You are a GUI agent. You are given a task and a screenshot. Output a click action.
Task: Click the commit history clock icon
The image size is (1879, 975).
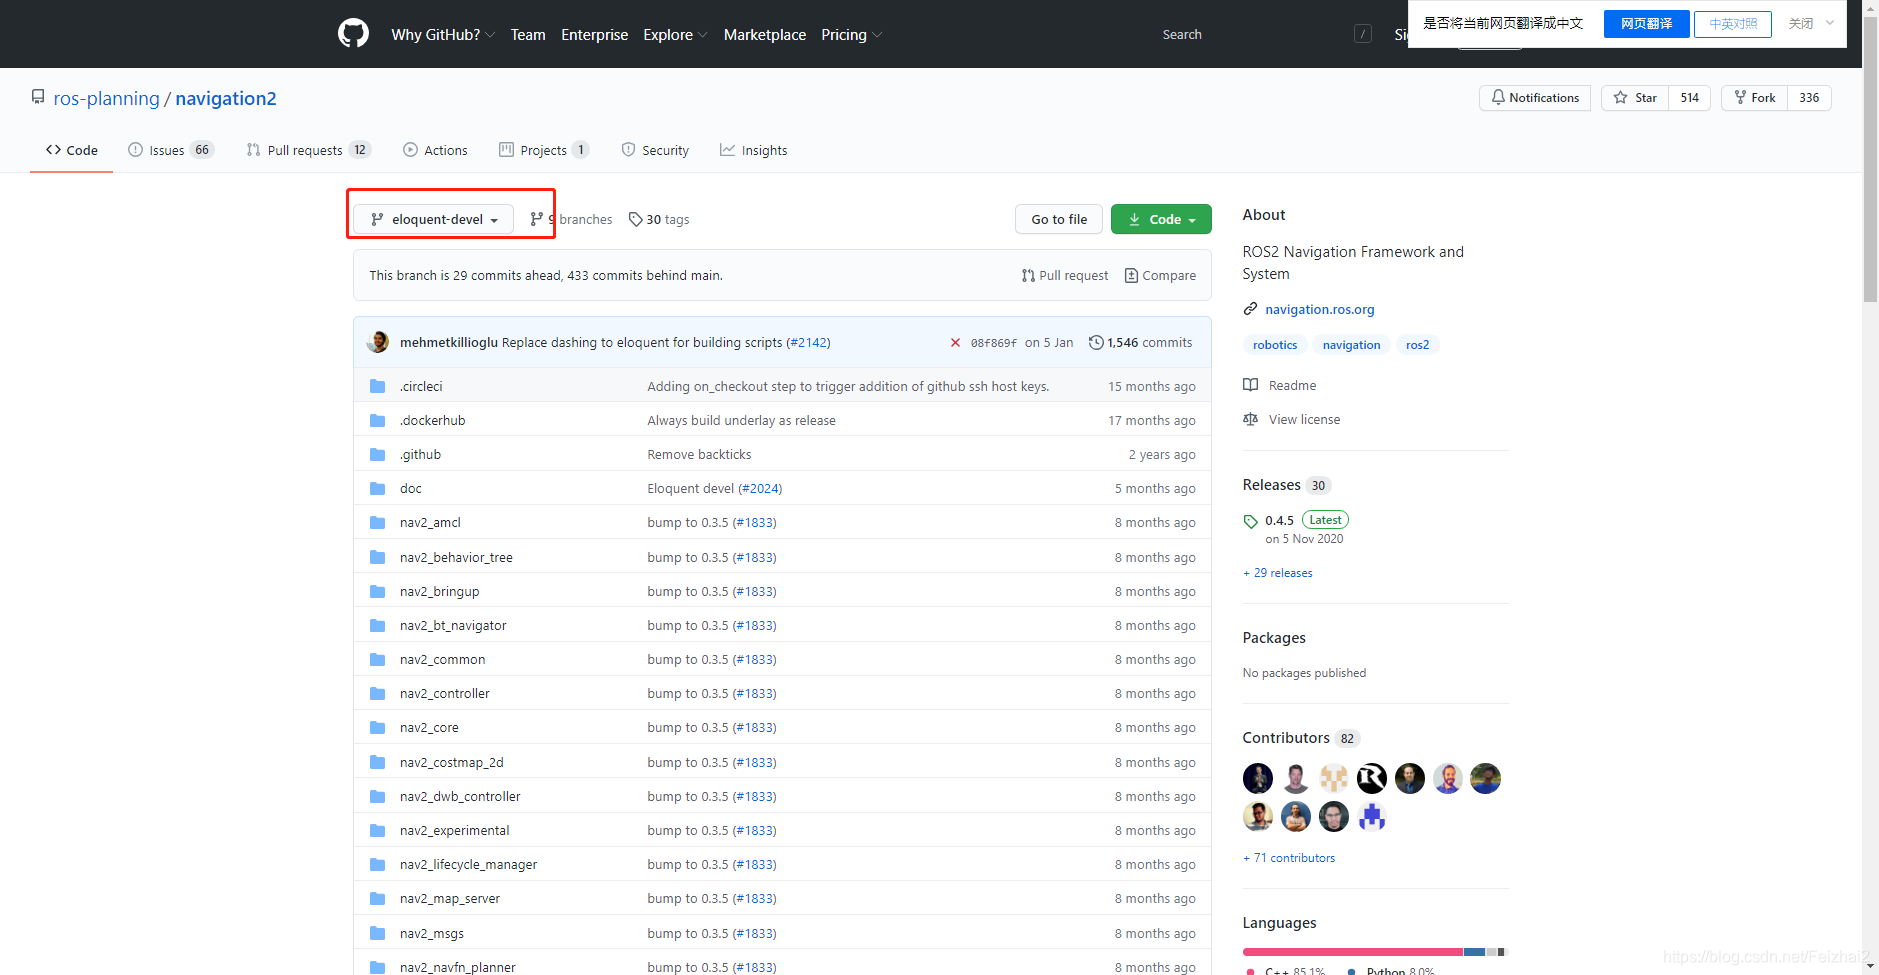(1096, 343)
